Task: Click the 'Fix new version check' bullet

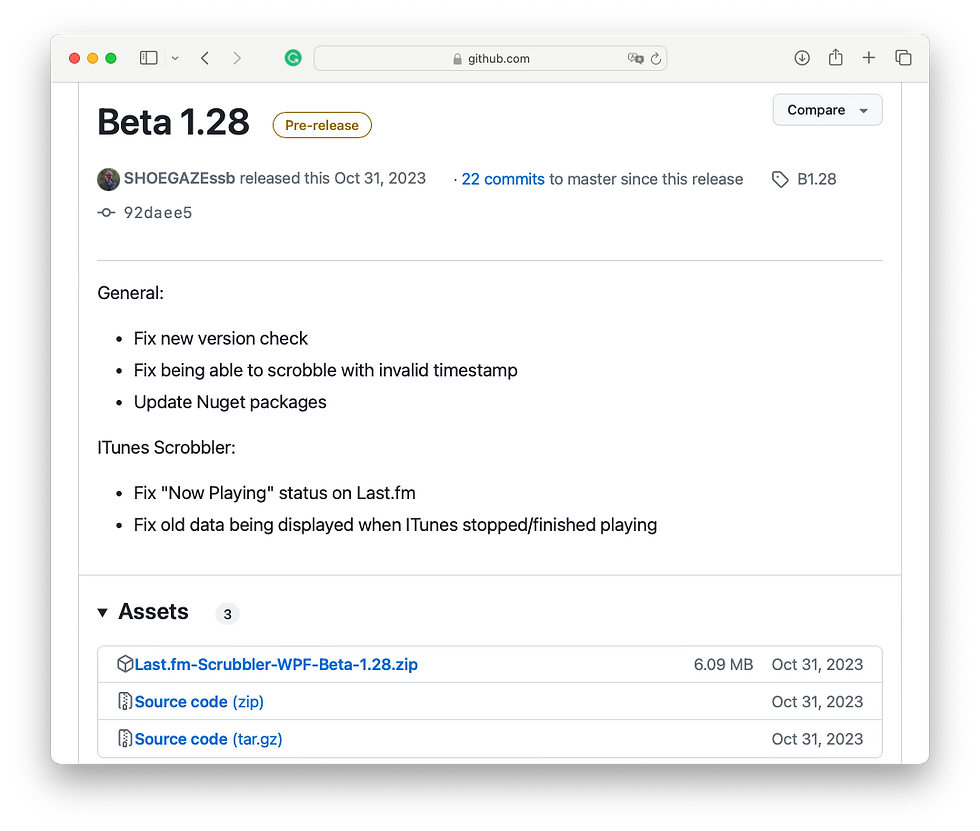Action: tap(221, 339)
